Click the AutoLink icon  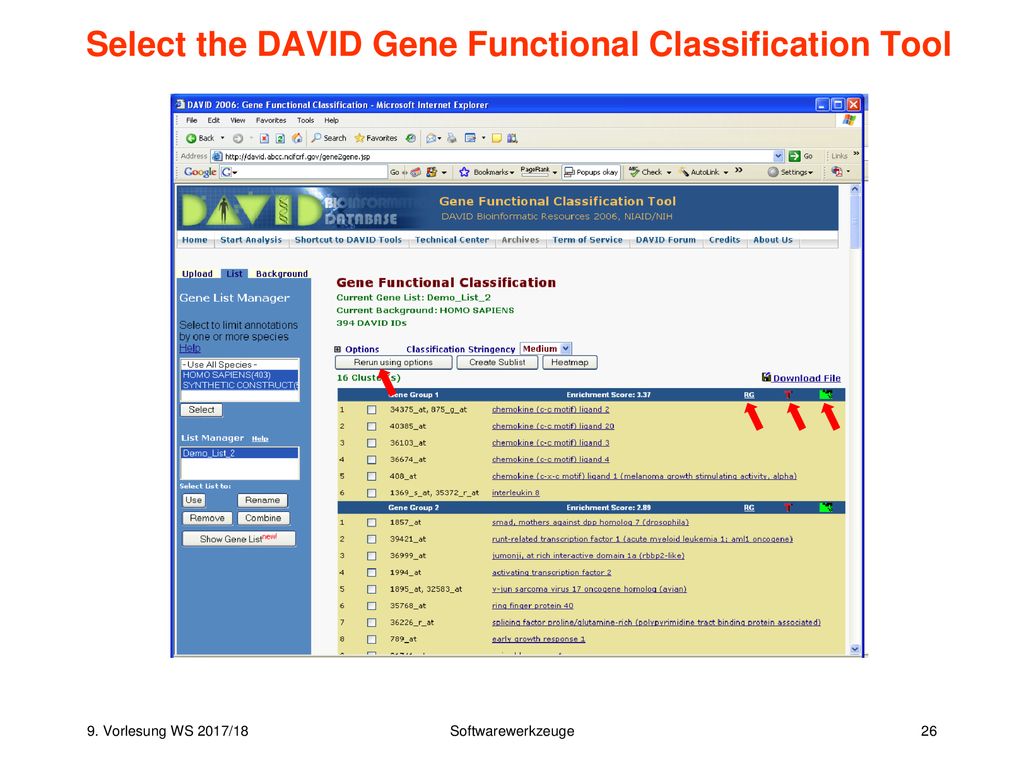[684, 172]
